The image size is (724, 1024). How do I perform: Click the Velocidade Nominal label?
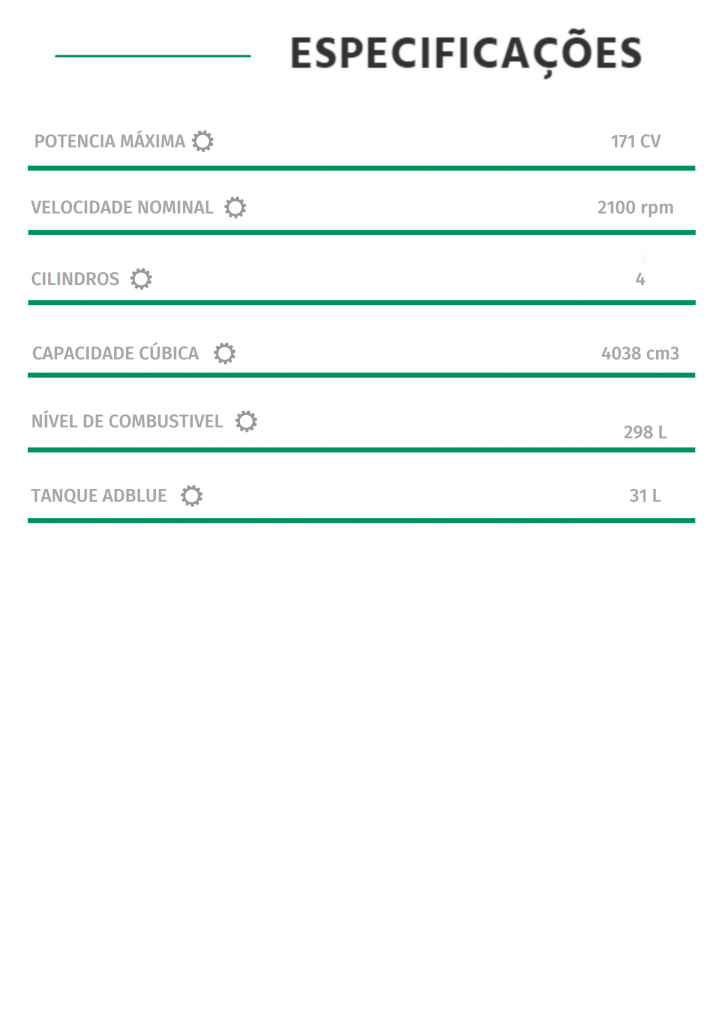click(x=122, y=208)
